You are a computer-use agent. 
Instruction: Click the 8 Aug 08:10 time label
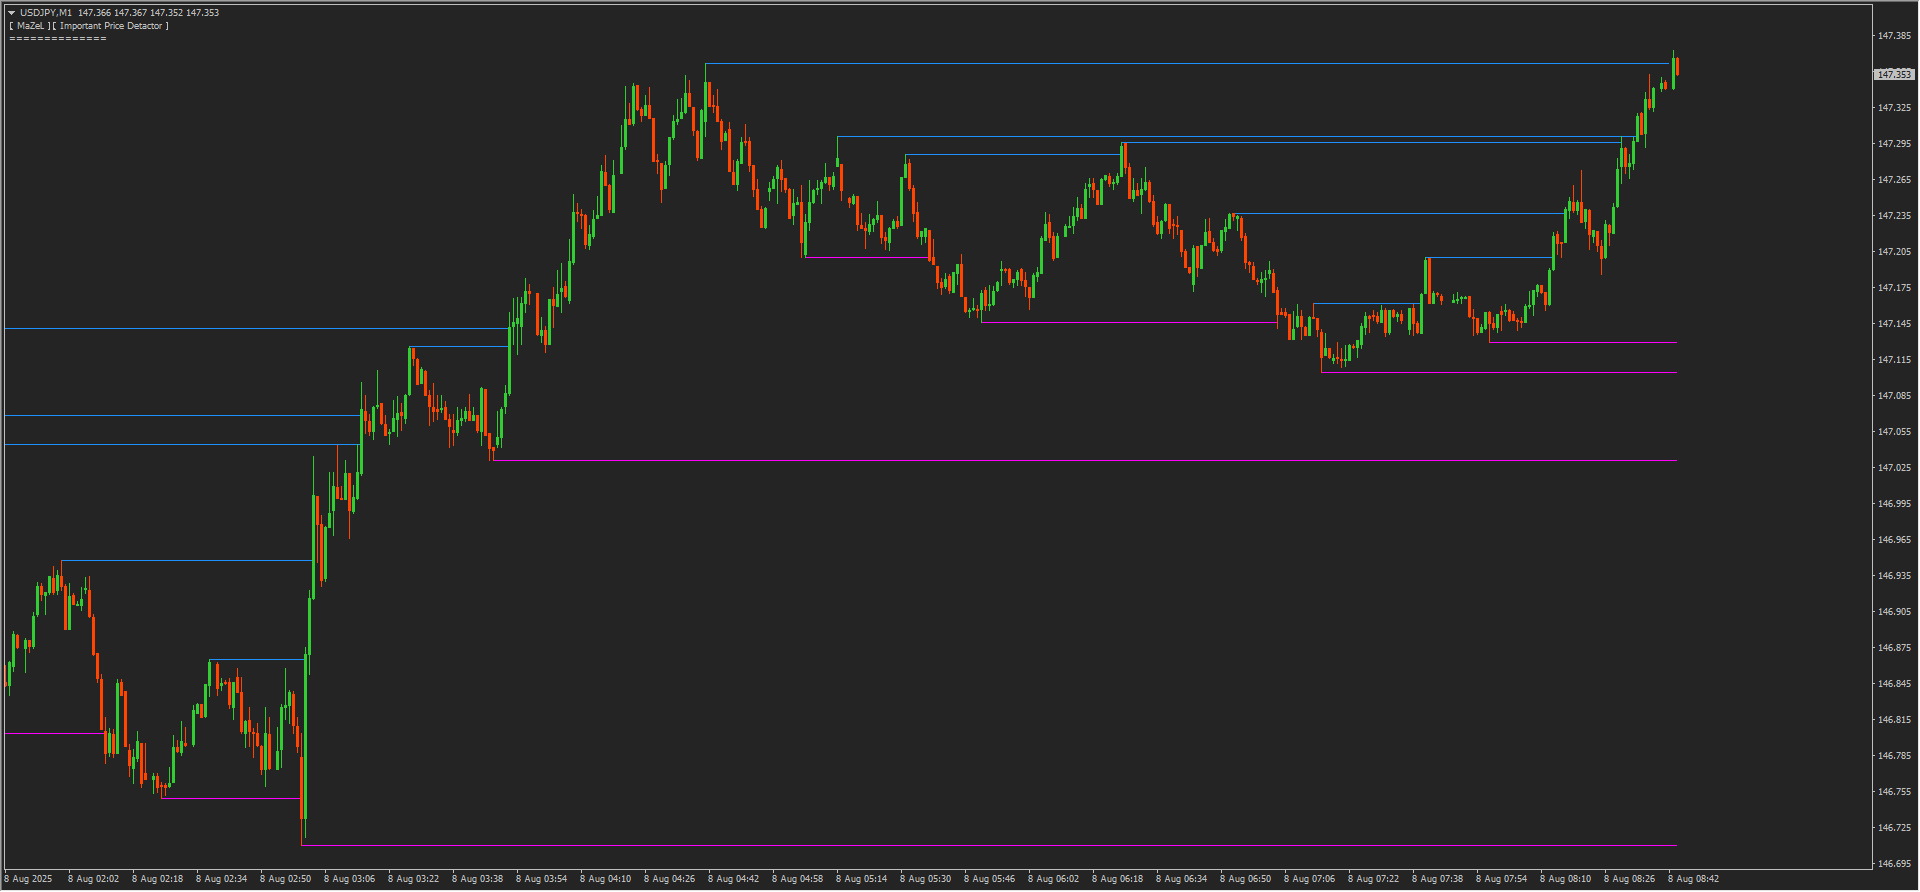pyautogui.click(x=1565, y=880)
